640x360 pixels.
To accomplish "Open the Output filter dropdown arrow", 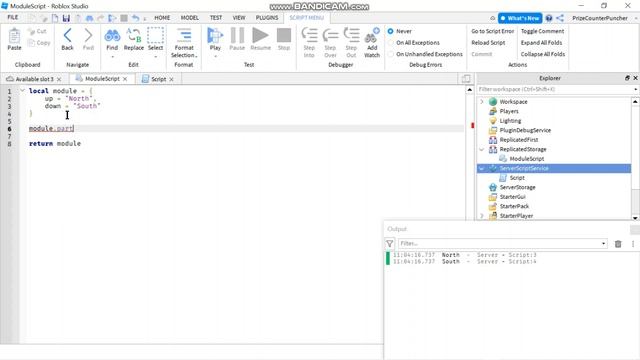I will click(603, 244).
